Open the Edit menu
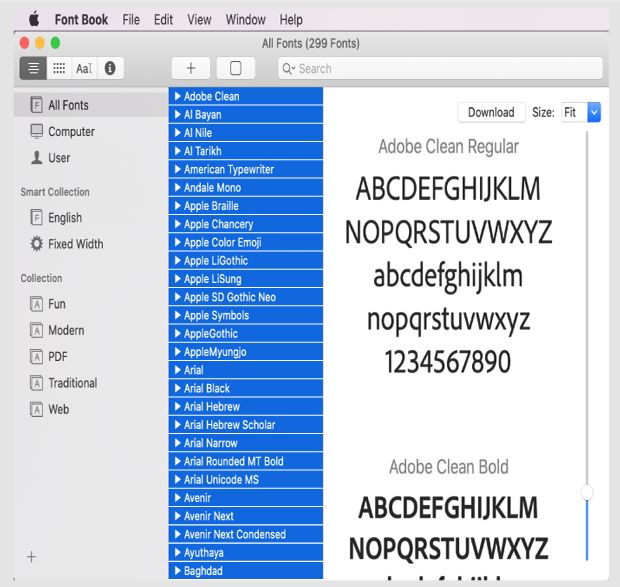620x587 pixels. 163,19
